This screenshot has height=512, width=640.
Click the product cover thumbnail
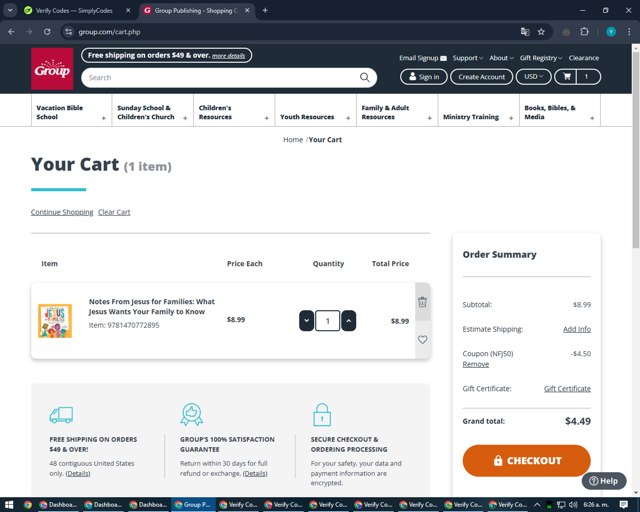click(55, 321)
